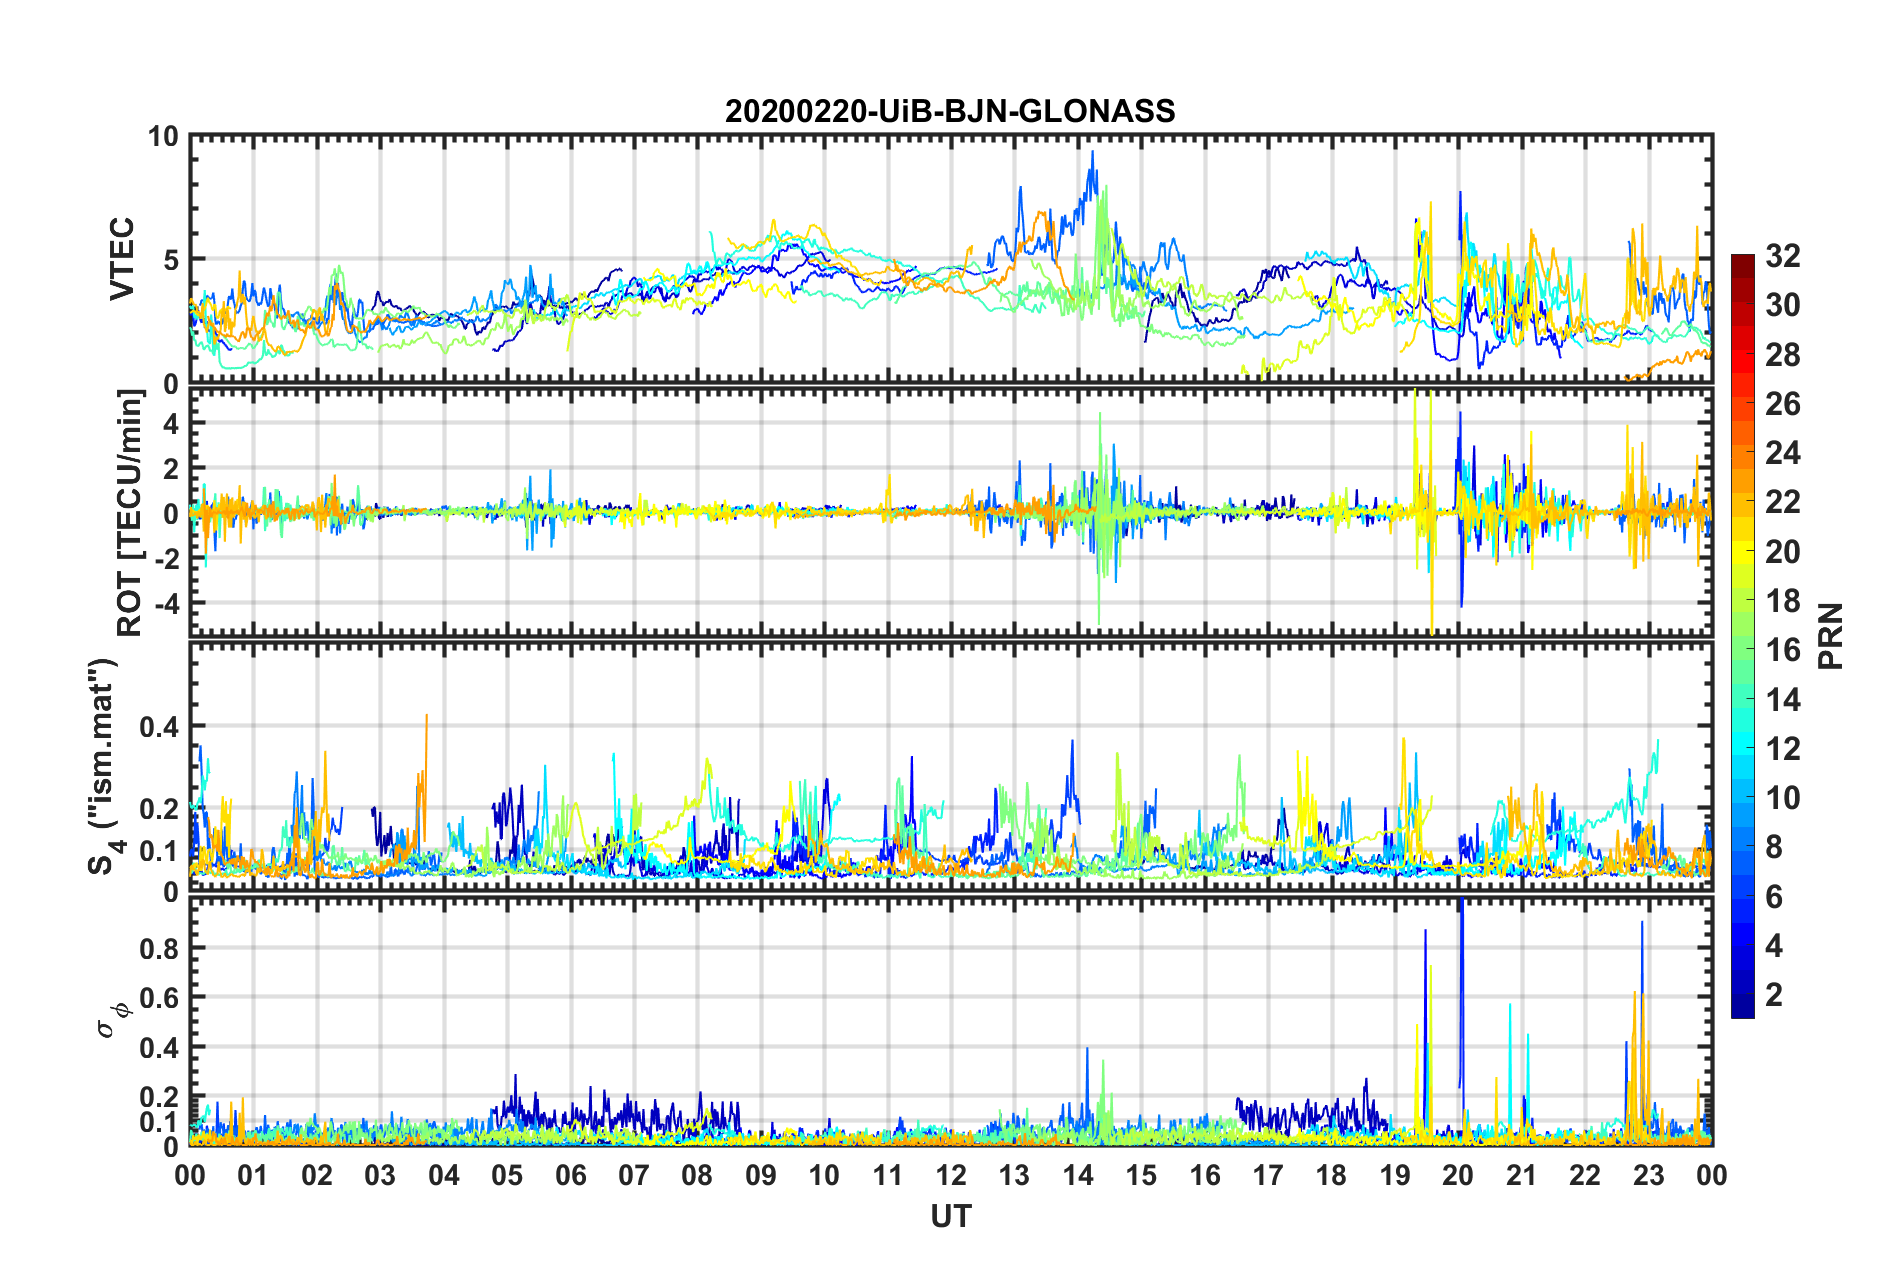Click the PRN colorbar label
Screen dimensions: 1902x1272
click(1831, 636)
